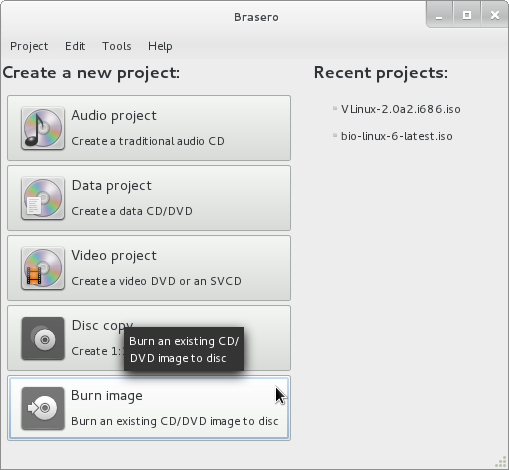Click the Audio project music-note disc icon

pos(43,128)
